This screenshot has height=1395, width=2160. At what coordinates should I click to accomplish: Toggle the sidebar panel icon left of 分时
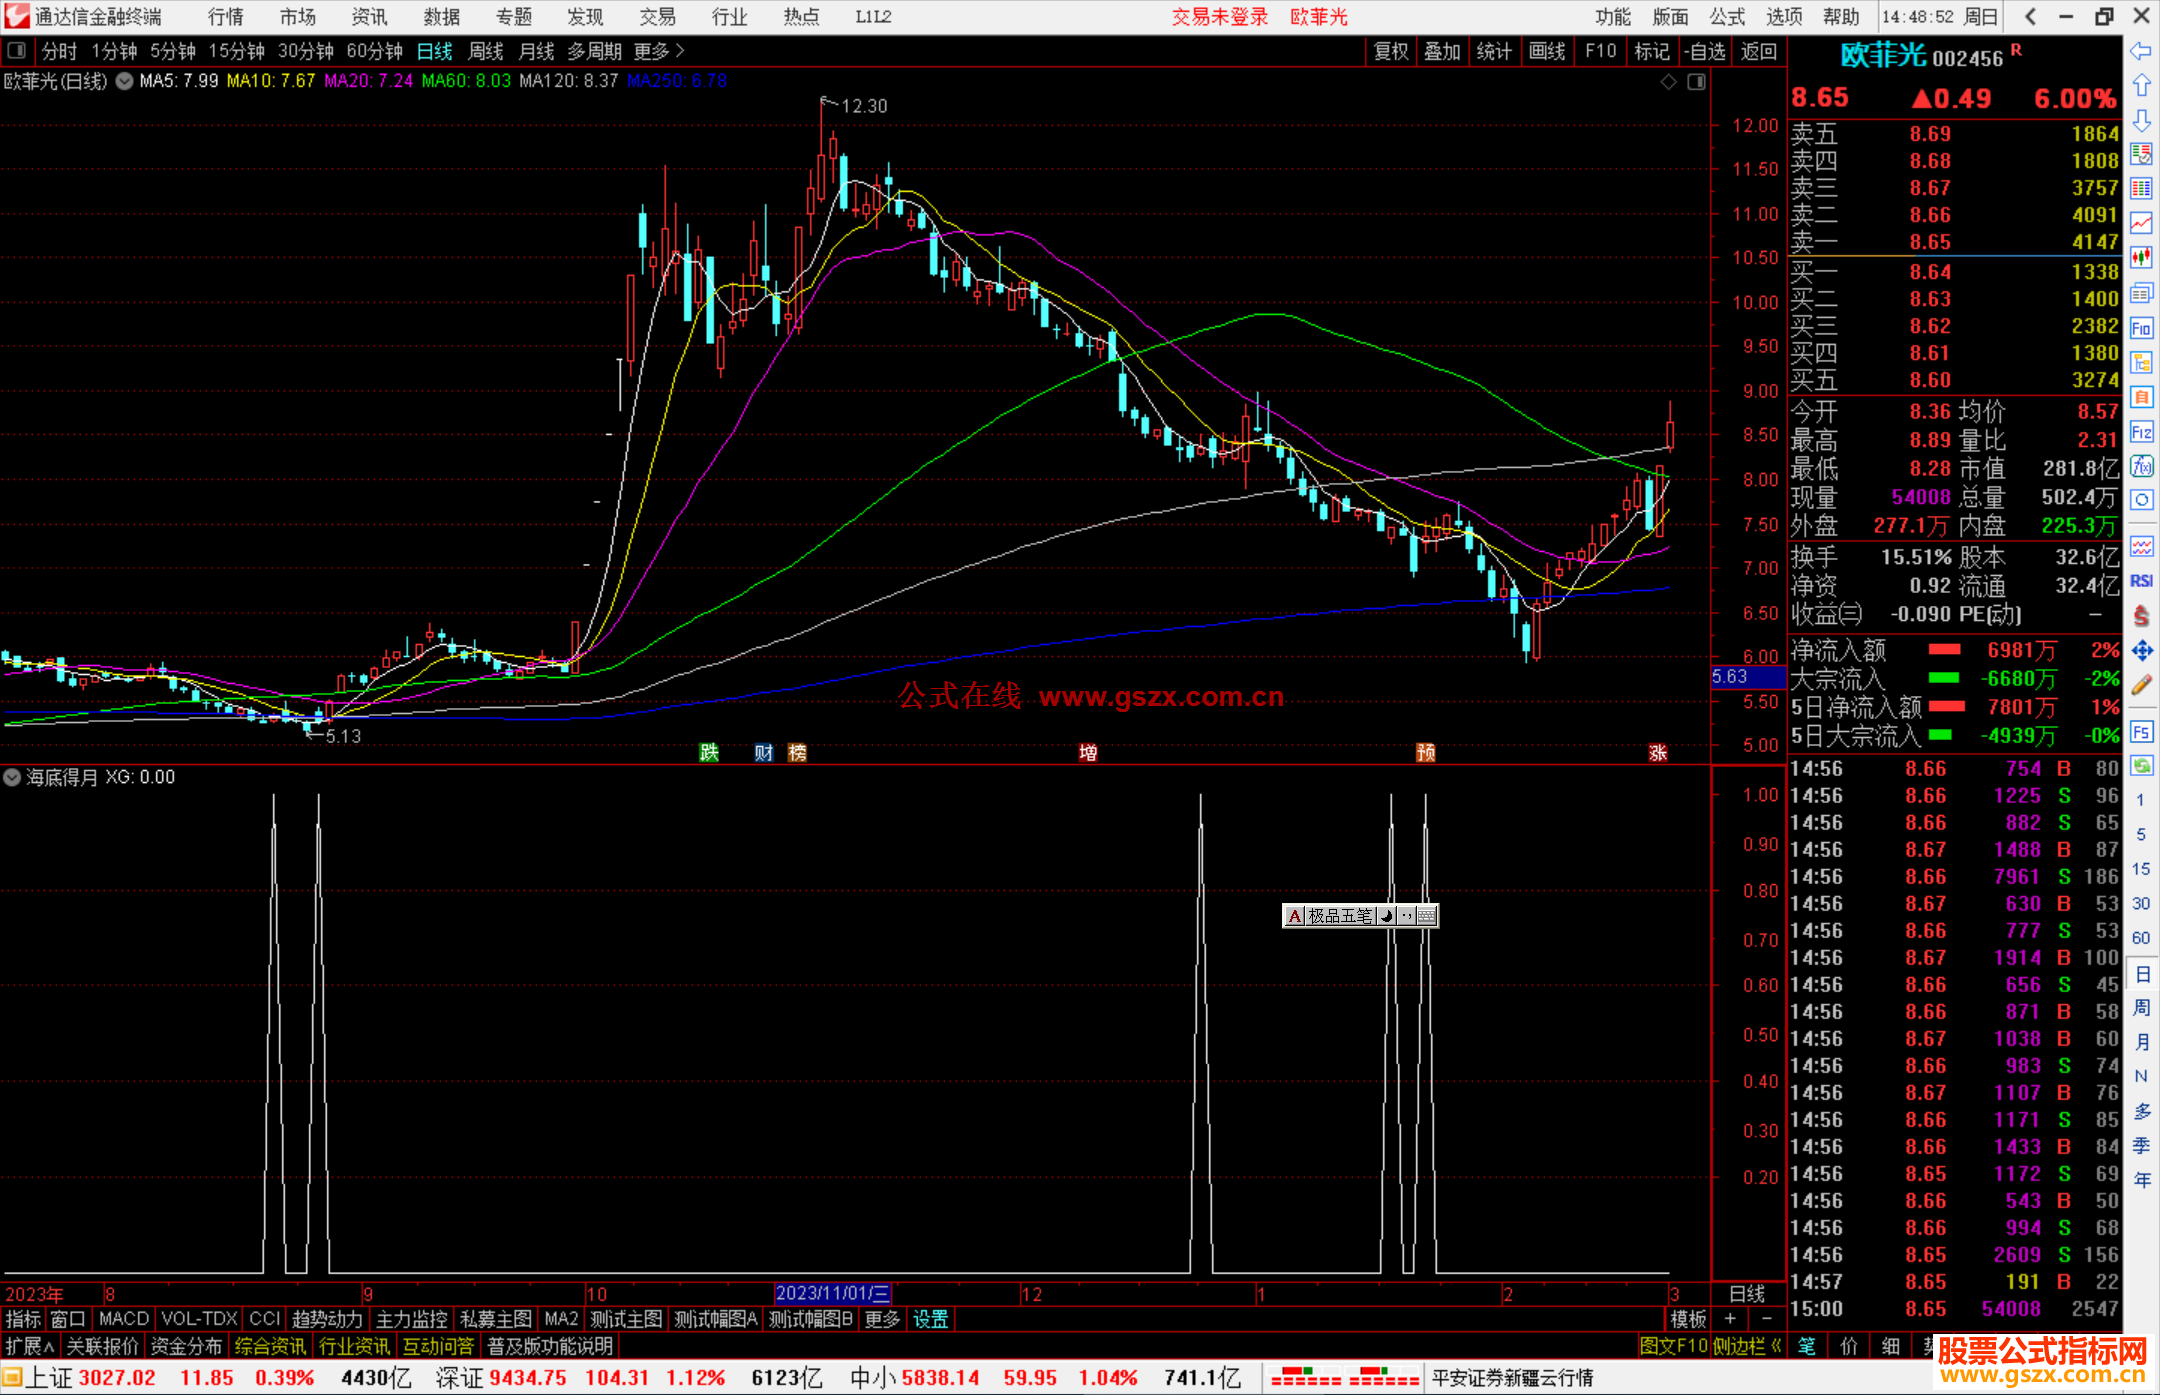click(16, 50)
